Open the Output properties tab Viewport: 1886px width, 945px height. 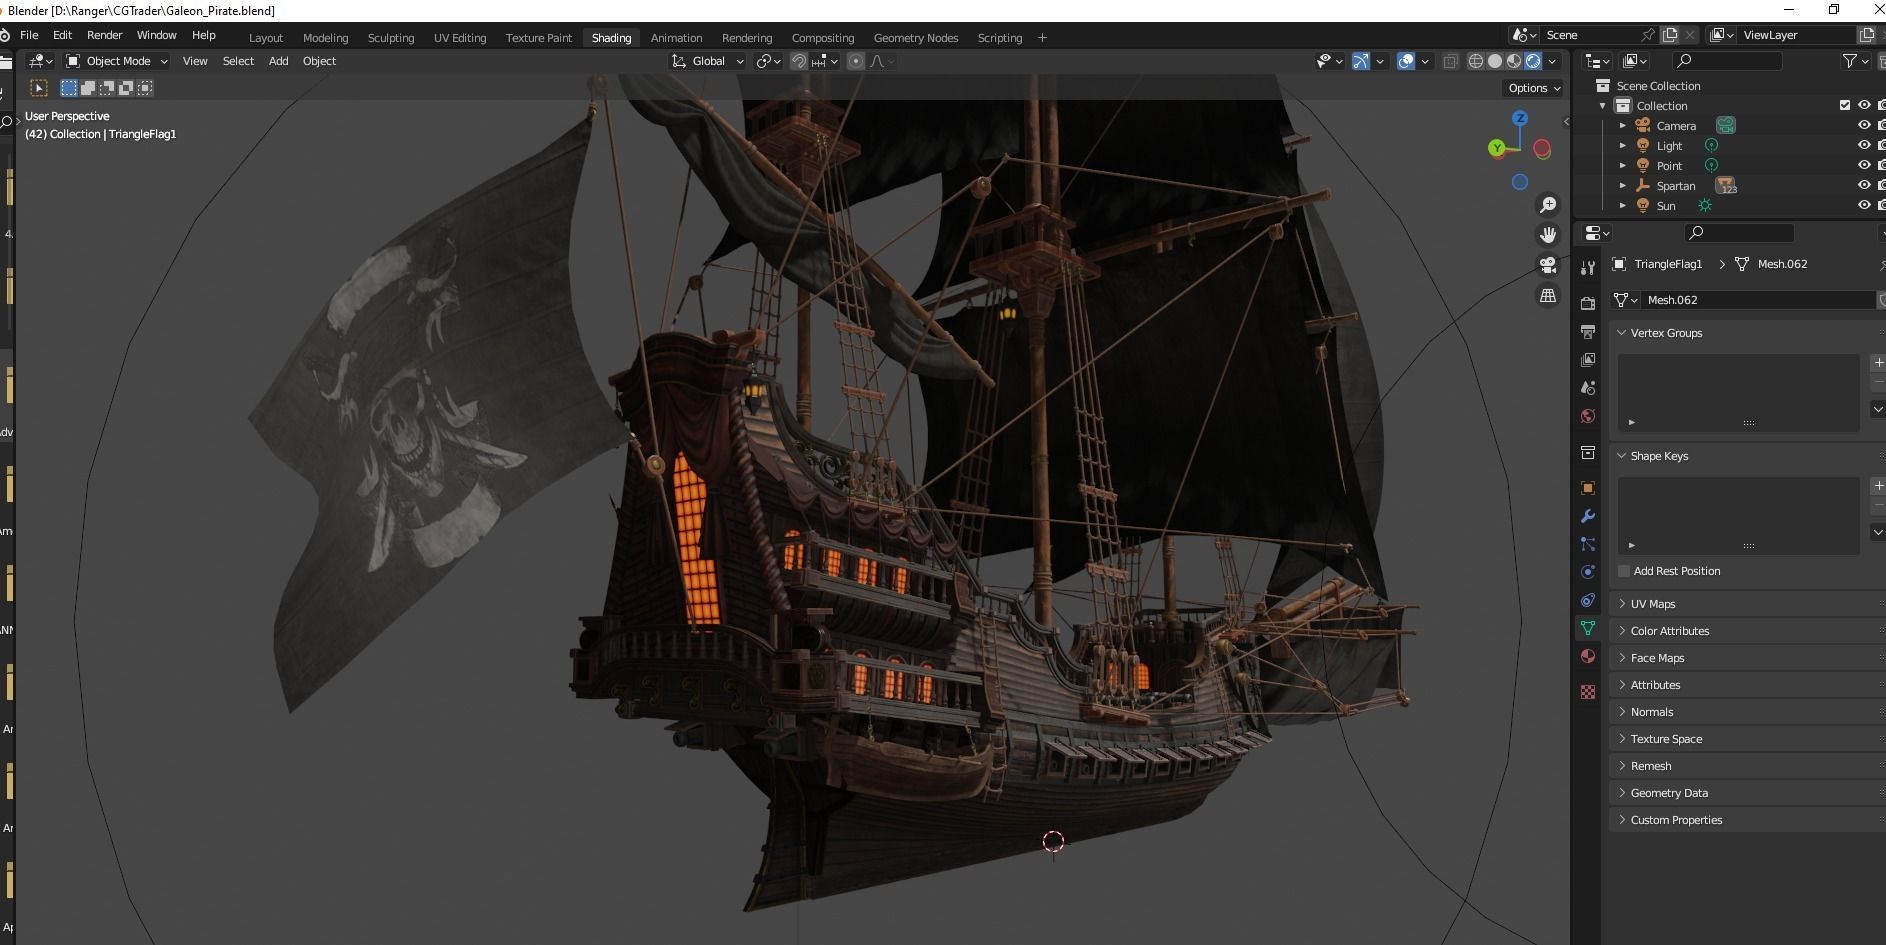click(x=1588, y=331)
